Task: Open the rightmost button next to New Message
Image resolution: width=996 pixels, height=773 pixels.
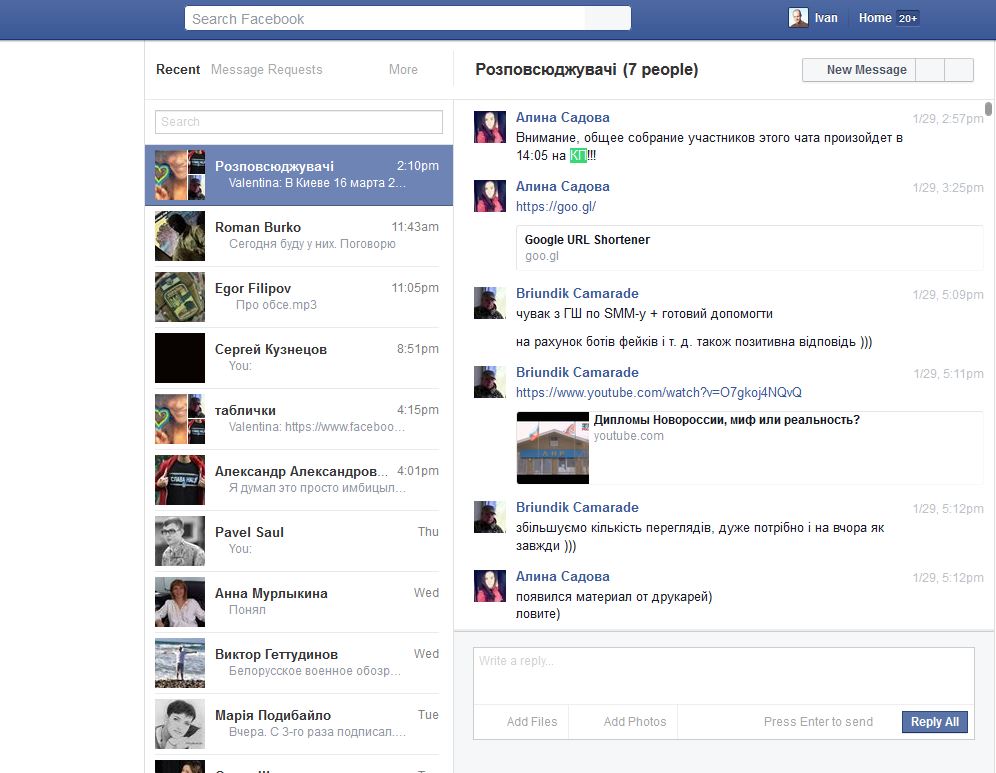Action: [x=959, y=70]
